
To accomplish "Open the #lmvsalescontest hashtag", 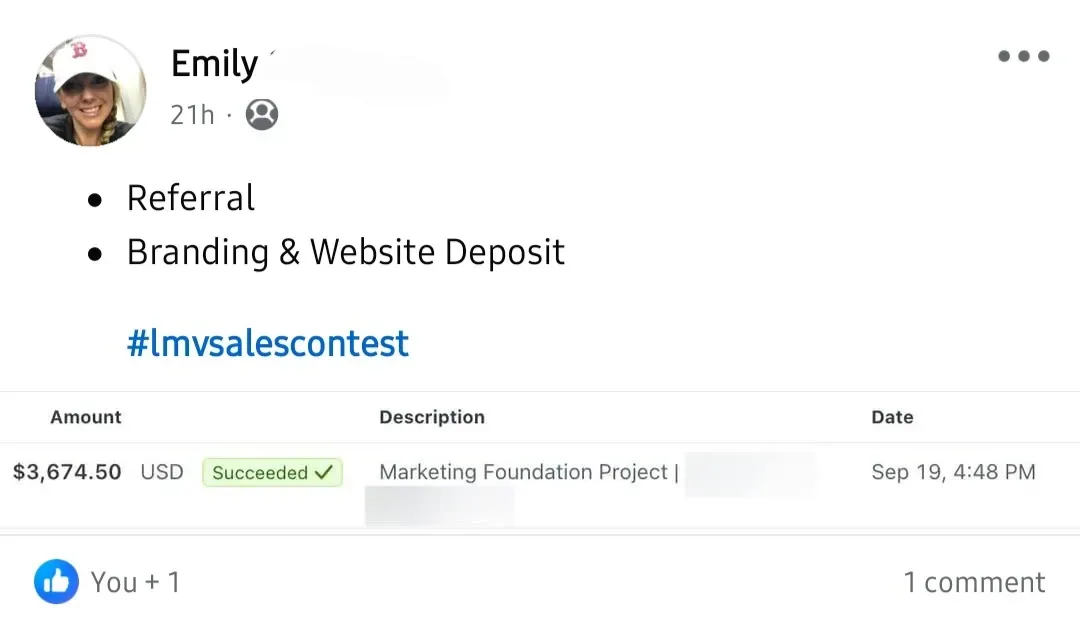I will click(x=268, y=343).
